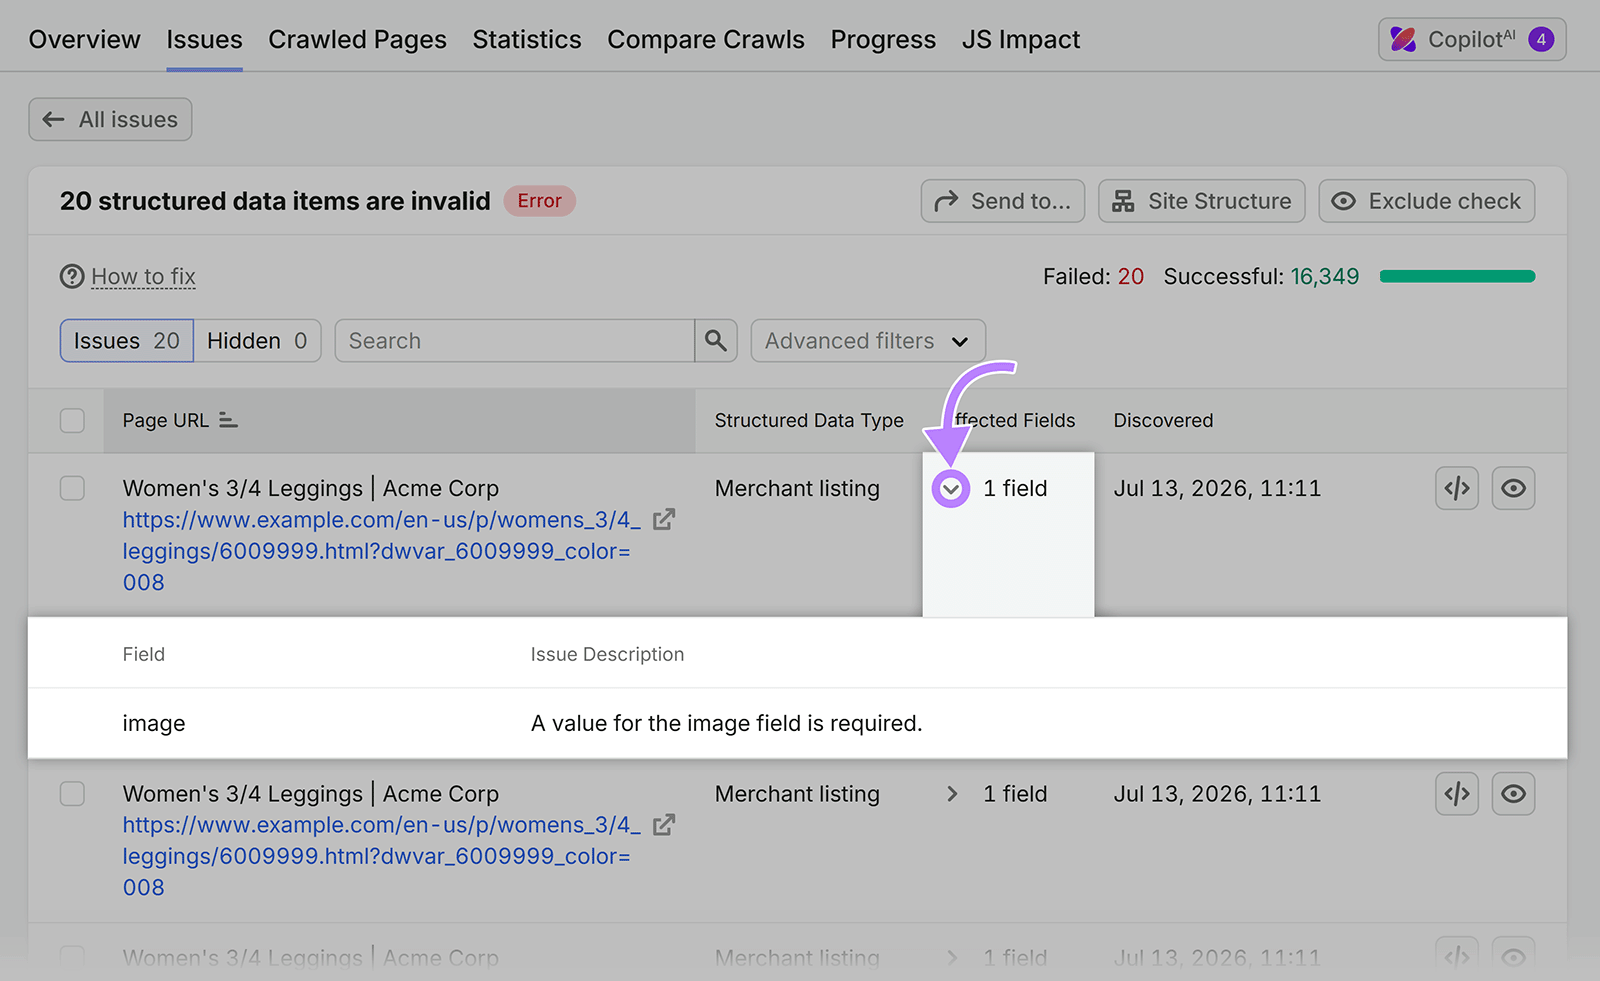Switch to the Progress tab
Screen dimensions: 1600x981
click(883, 39)
